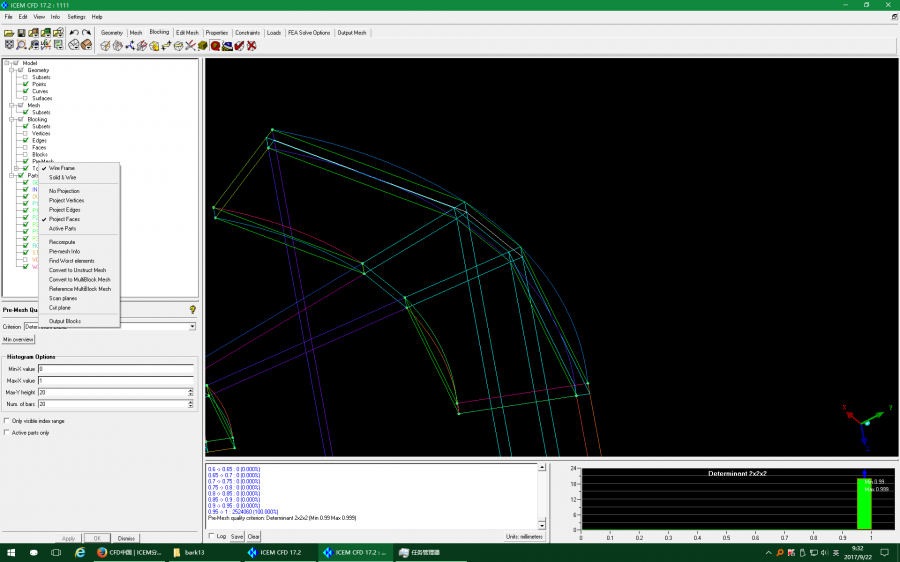Click into the Min-X value field
This screenshot has height=562, width=900.
tap(115, 369)
